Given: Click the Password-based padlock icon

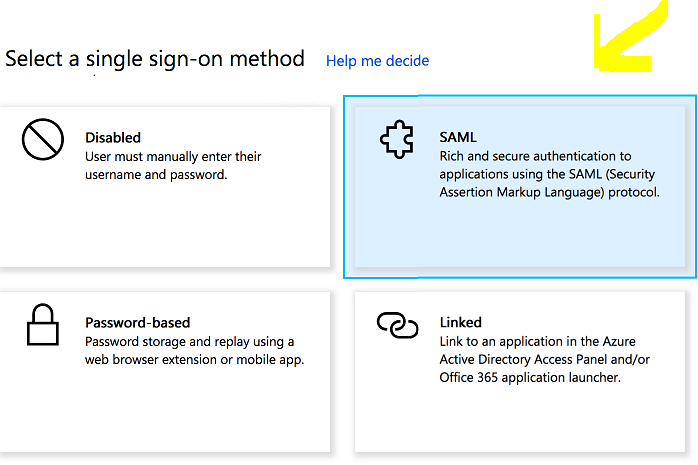Looking at the screenshot, I should [x=43, y=325].
